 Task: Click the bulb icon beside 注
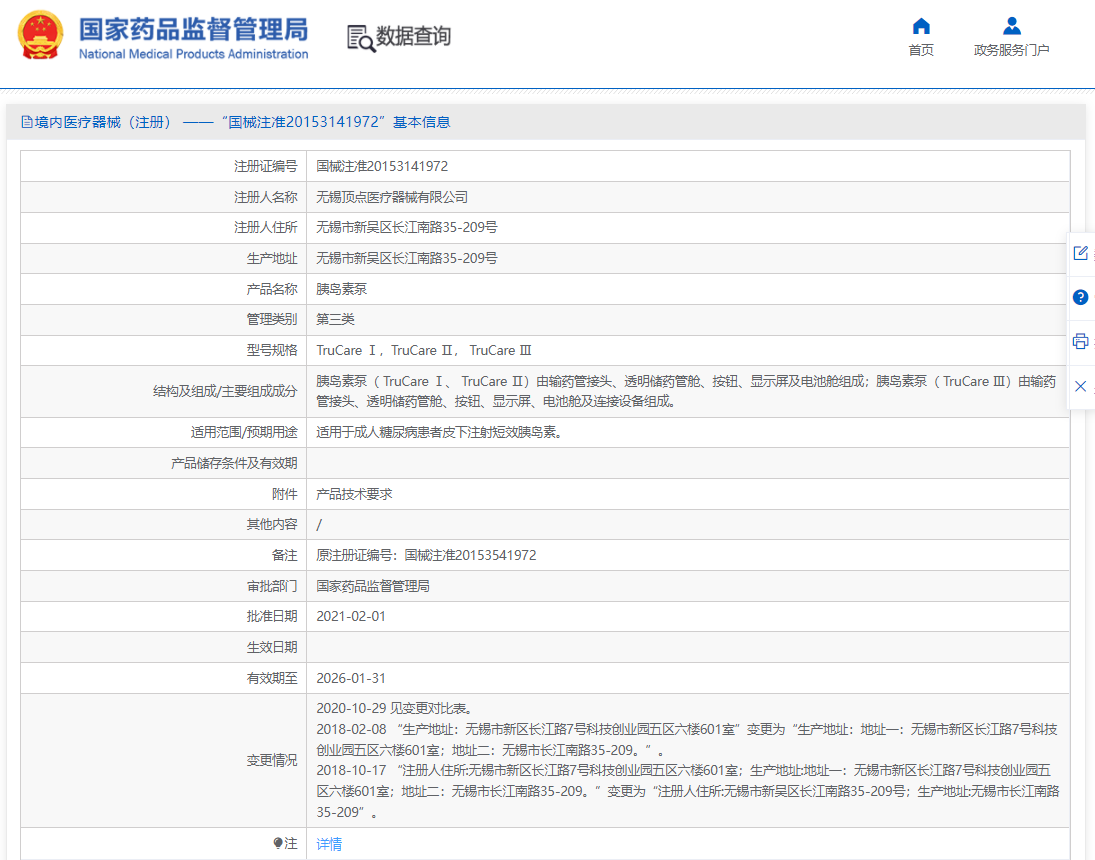(x=278, y=843)
